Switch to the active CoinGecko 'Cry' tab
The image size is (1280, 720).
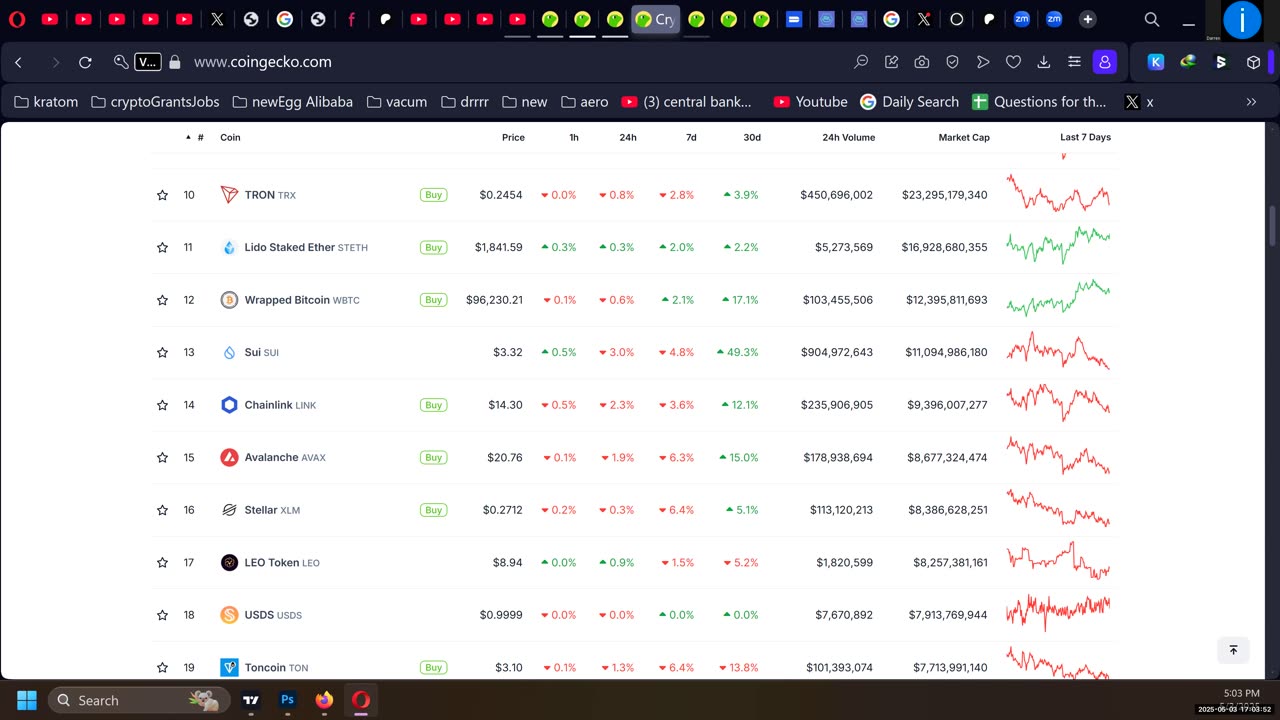(x=655, y=19)
